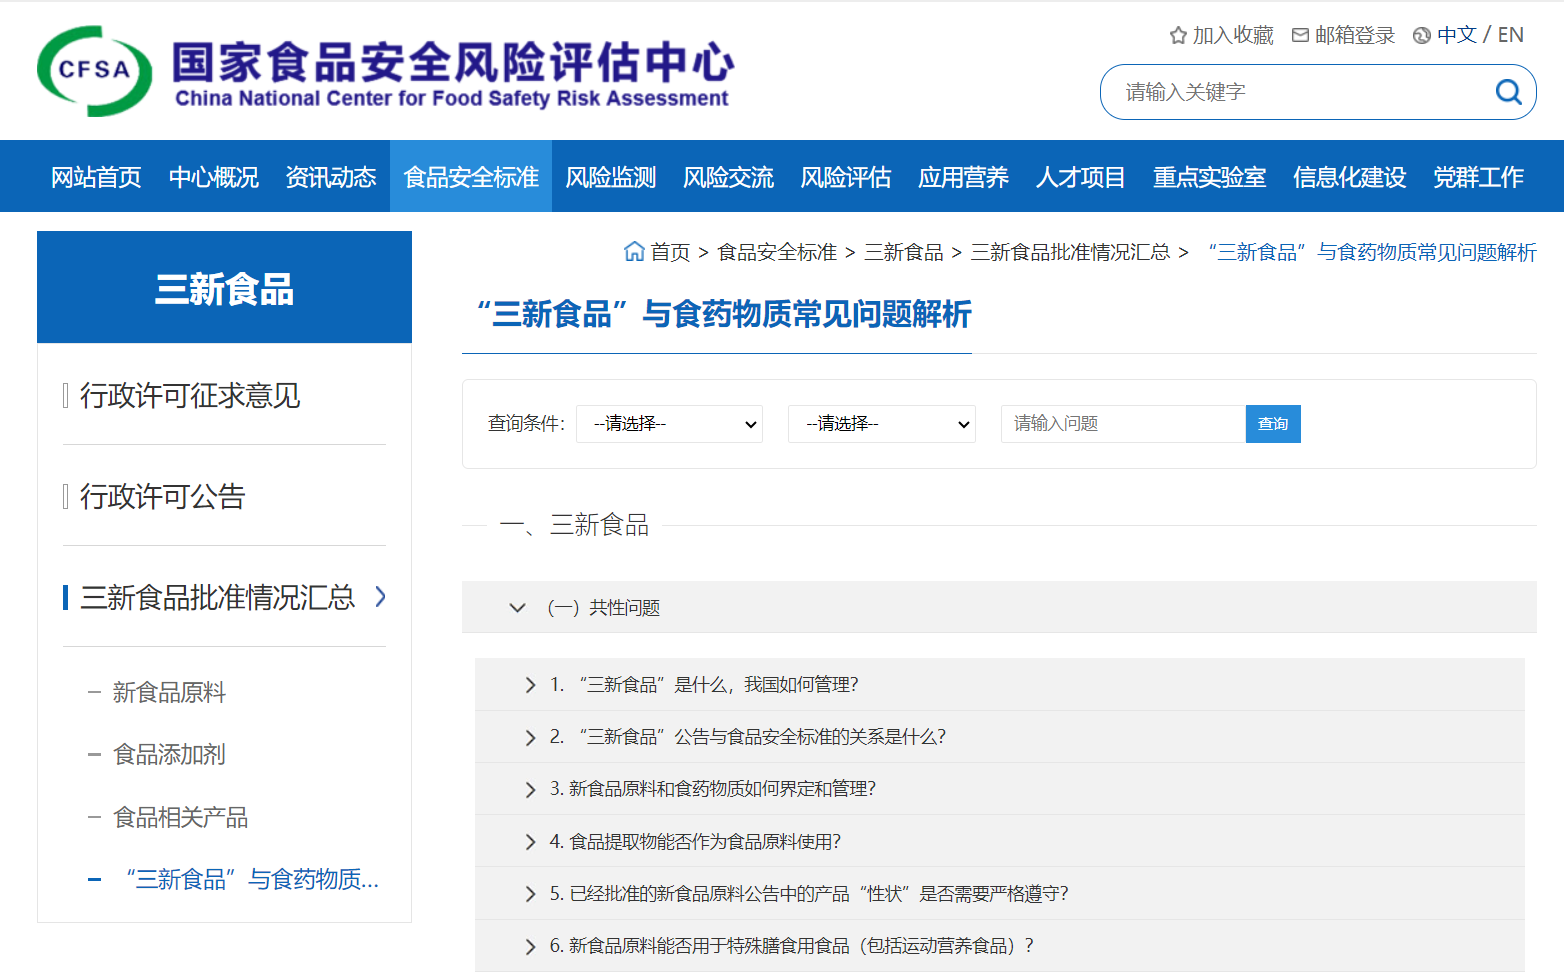This screenshot has height=972, width=1564.
Task: Open the 新食品原料 sidebar link
Action: click(x=169, y=692)
